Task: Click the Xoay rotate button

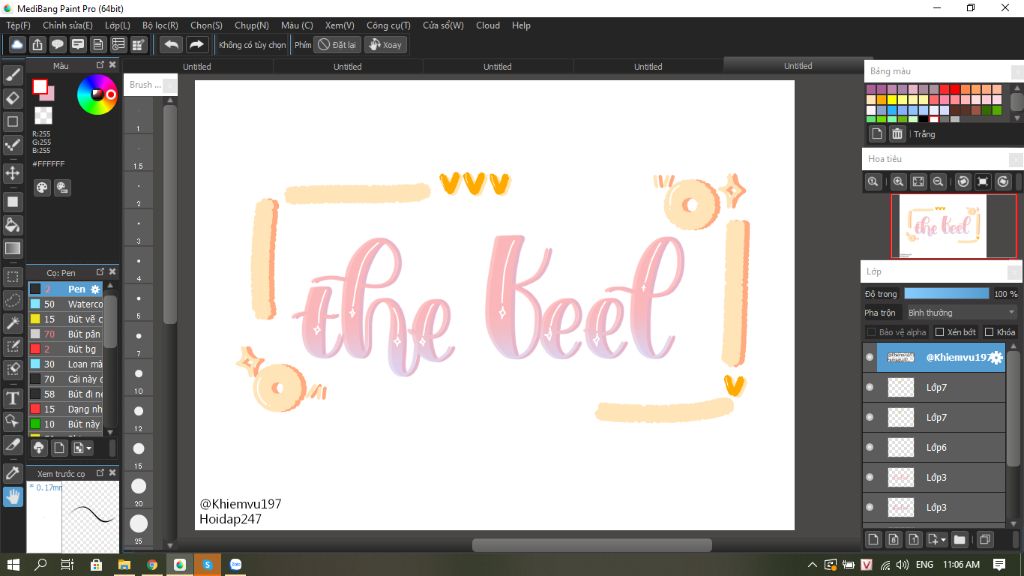Action: point(385,44)
